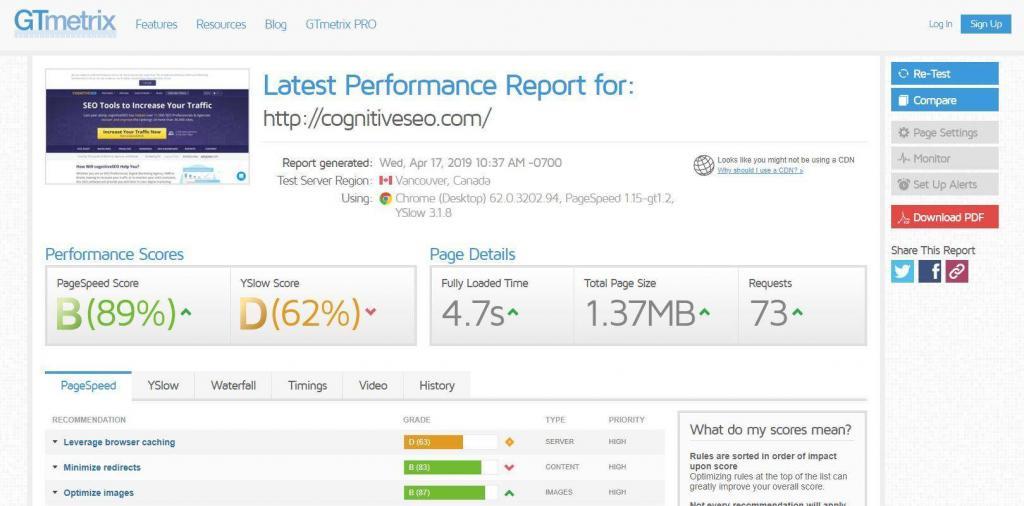Copy report link via chain icon
Viewport: 1024px width, 506px height.
click(956, 271)
